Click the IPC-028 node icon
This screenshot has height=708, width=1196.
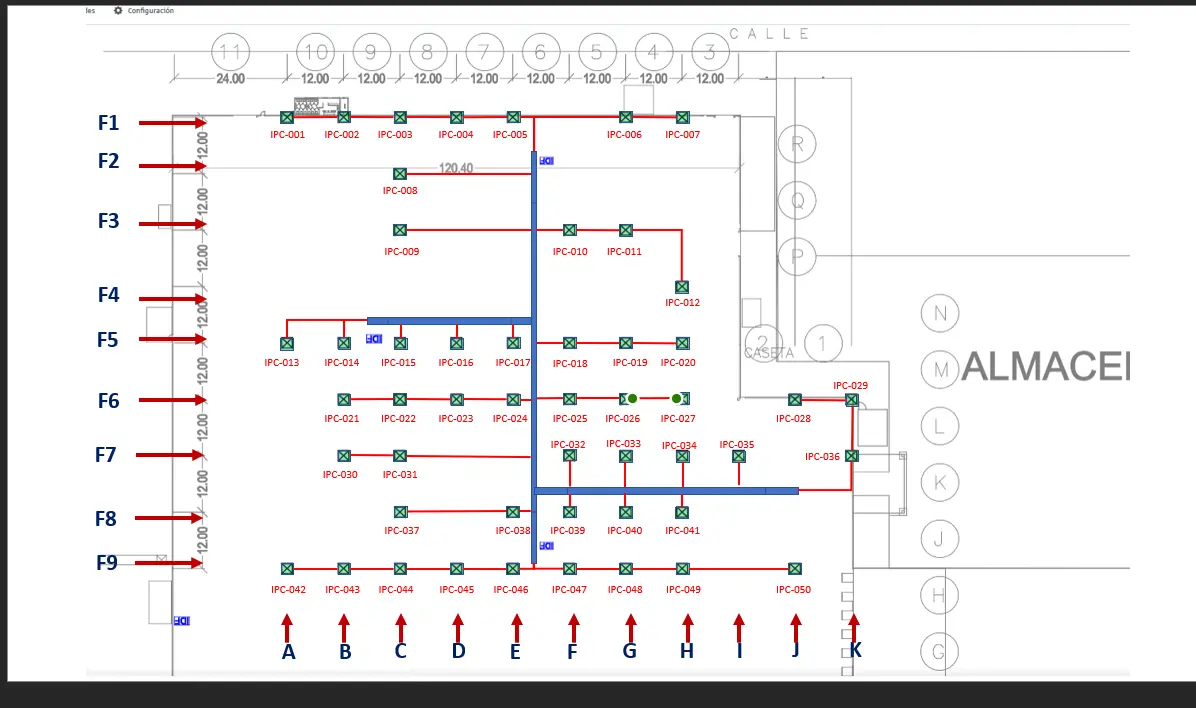(x=795, y=399)
